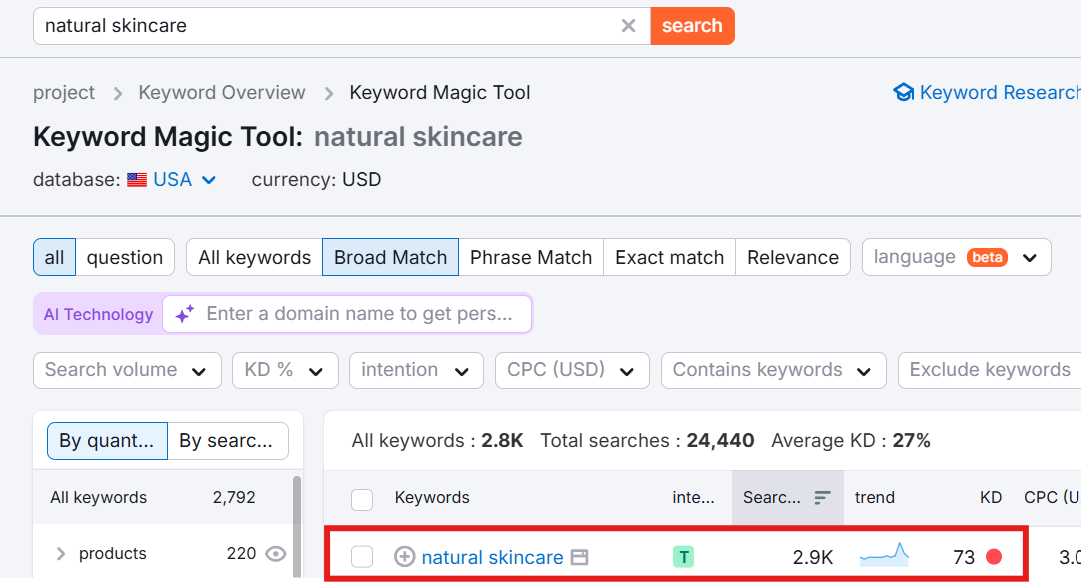The image size is (1081, 582).
Task: Focus the domain name AI input field
Action: (x=347, y=314)
